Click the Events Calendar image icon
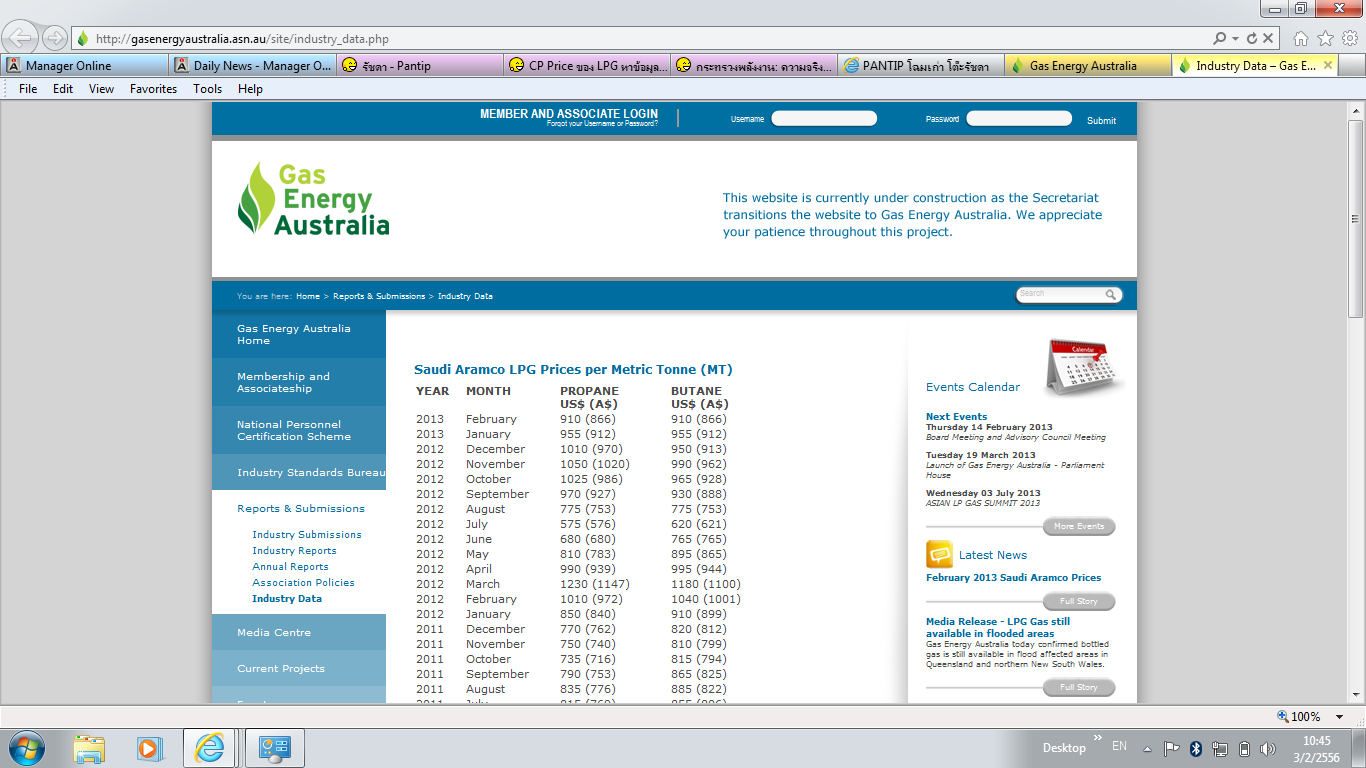Screen dimensions: 1366x768 [x=1085, y=367]
